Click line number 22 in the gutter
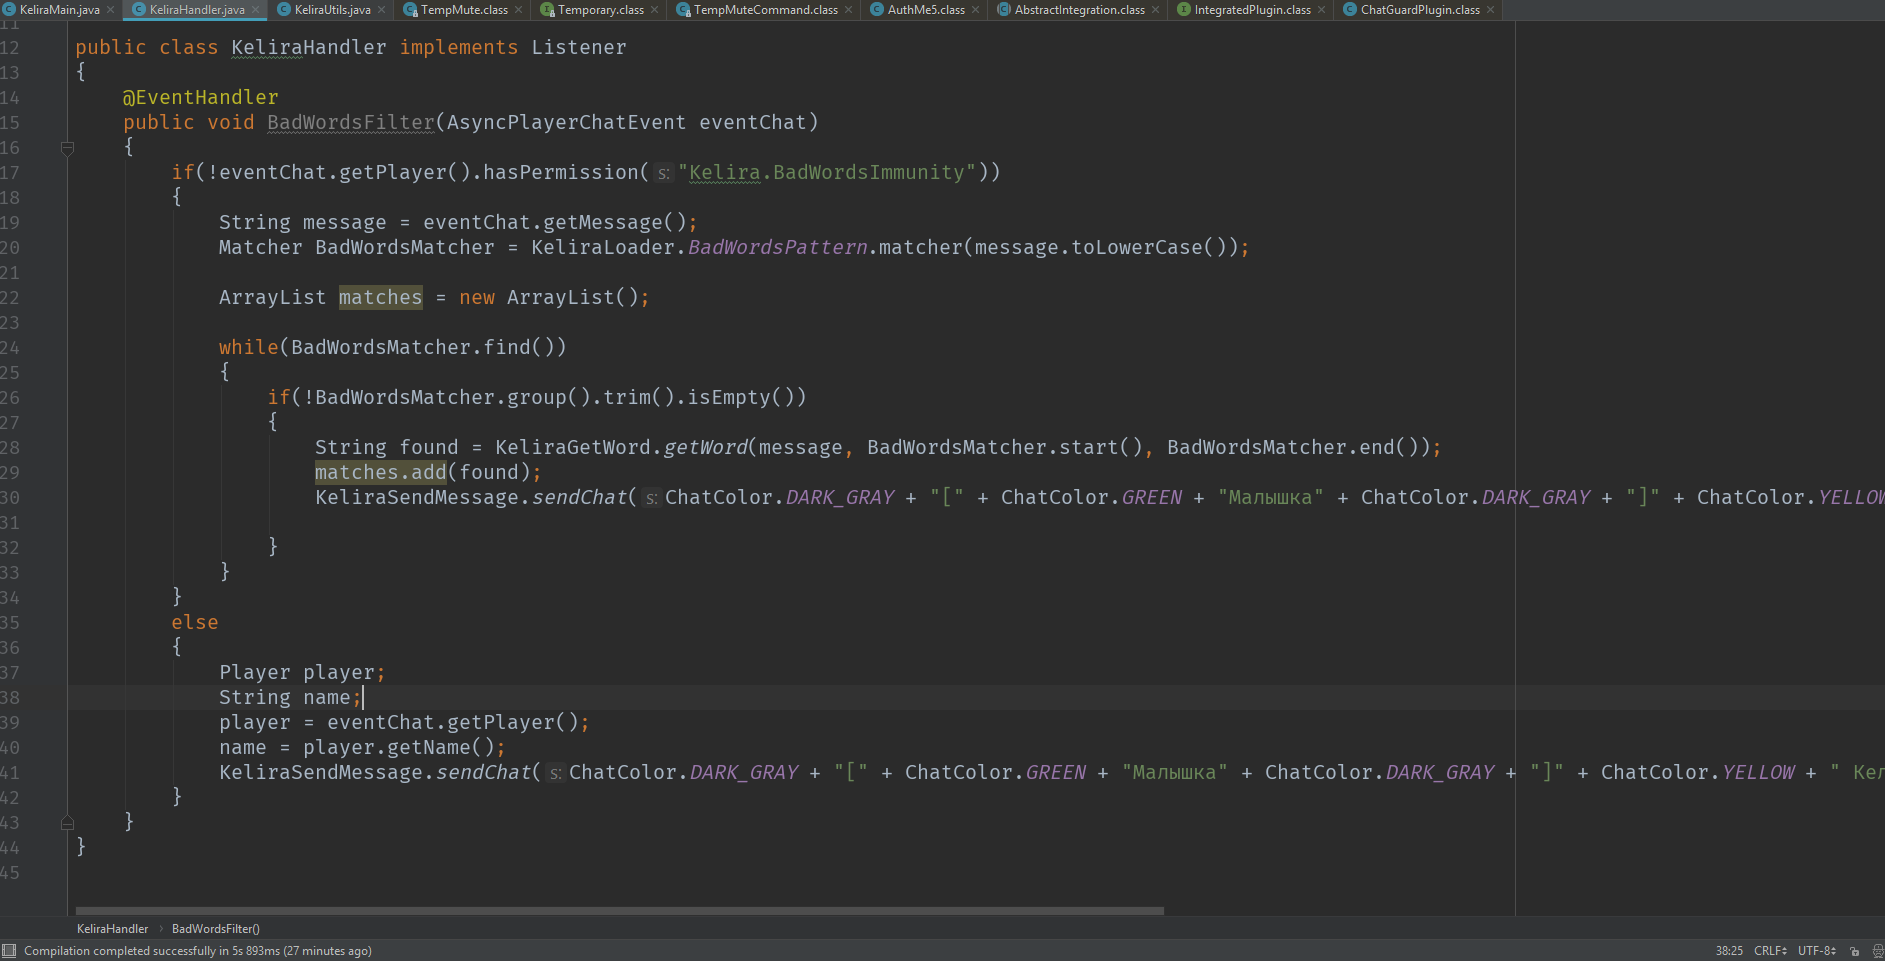This screenshot has width=1885, height=961. (x=10, y=297)
